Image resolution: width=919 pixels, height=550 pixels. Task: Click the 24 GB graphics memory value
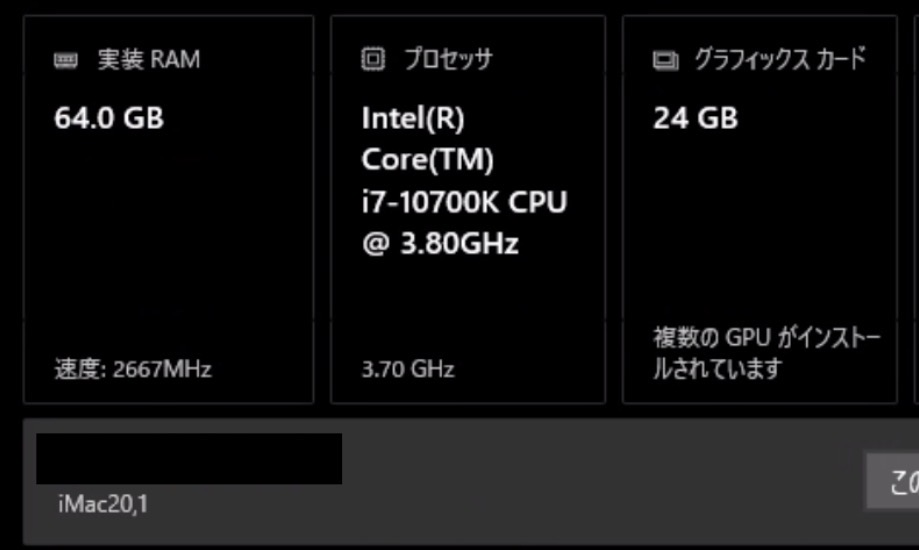tap(696, 118)
